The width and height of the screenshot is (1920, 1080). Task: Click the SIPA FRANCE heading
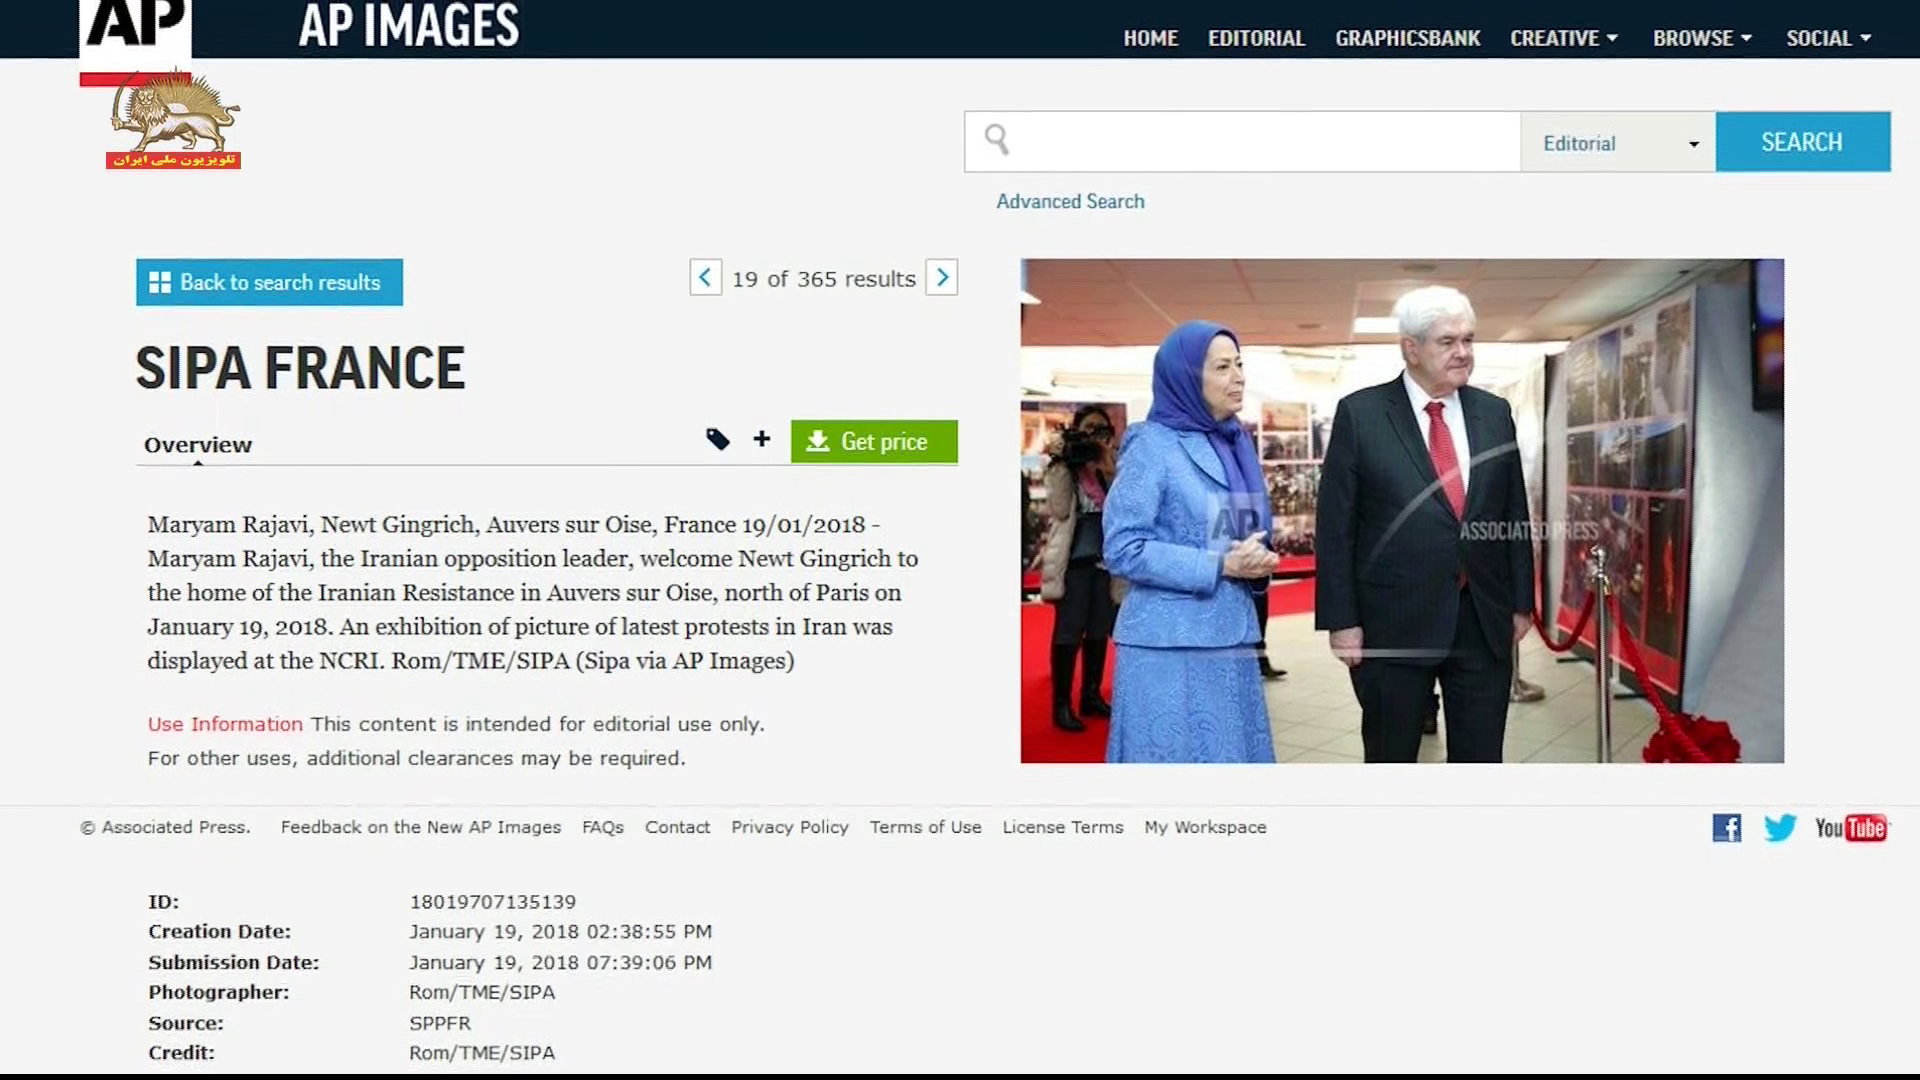(300, 368)
